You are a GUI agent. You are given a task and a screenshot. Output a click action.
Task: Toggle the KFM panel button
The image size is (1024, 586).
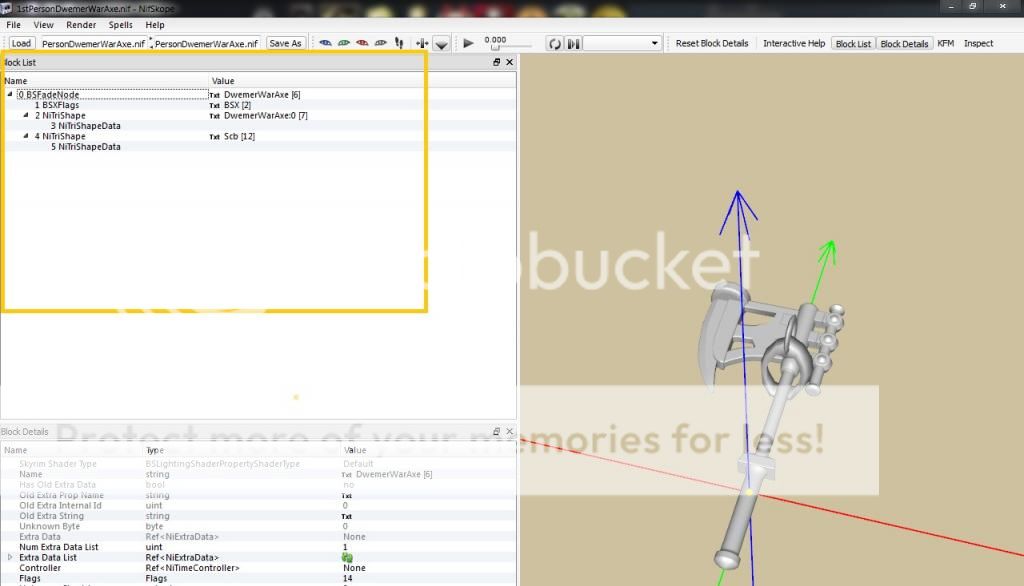945,44
